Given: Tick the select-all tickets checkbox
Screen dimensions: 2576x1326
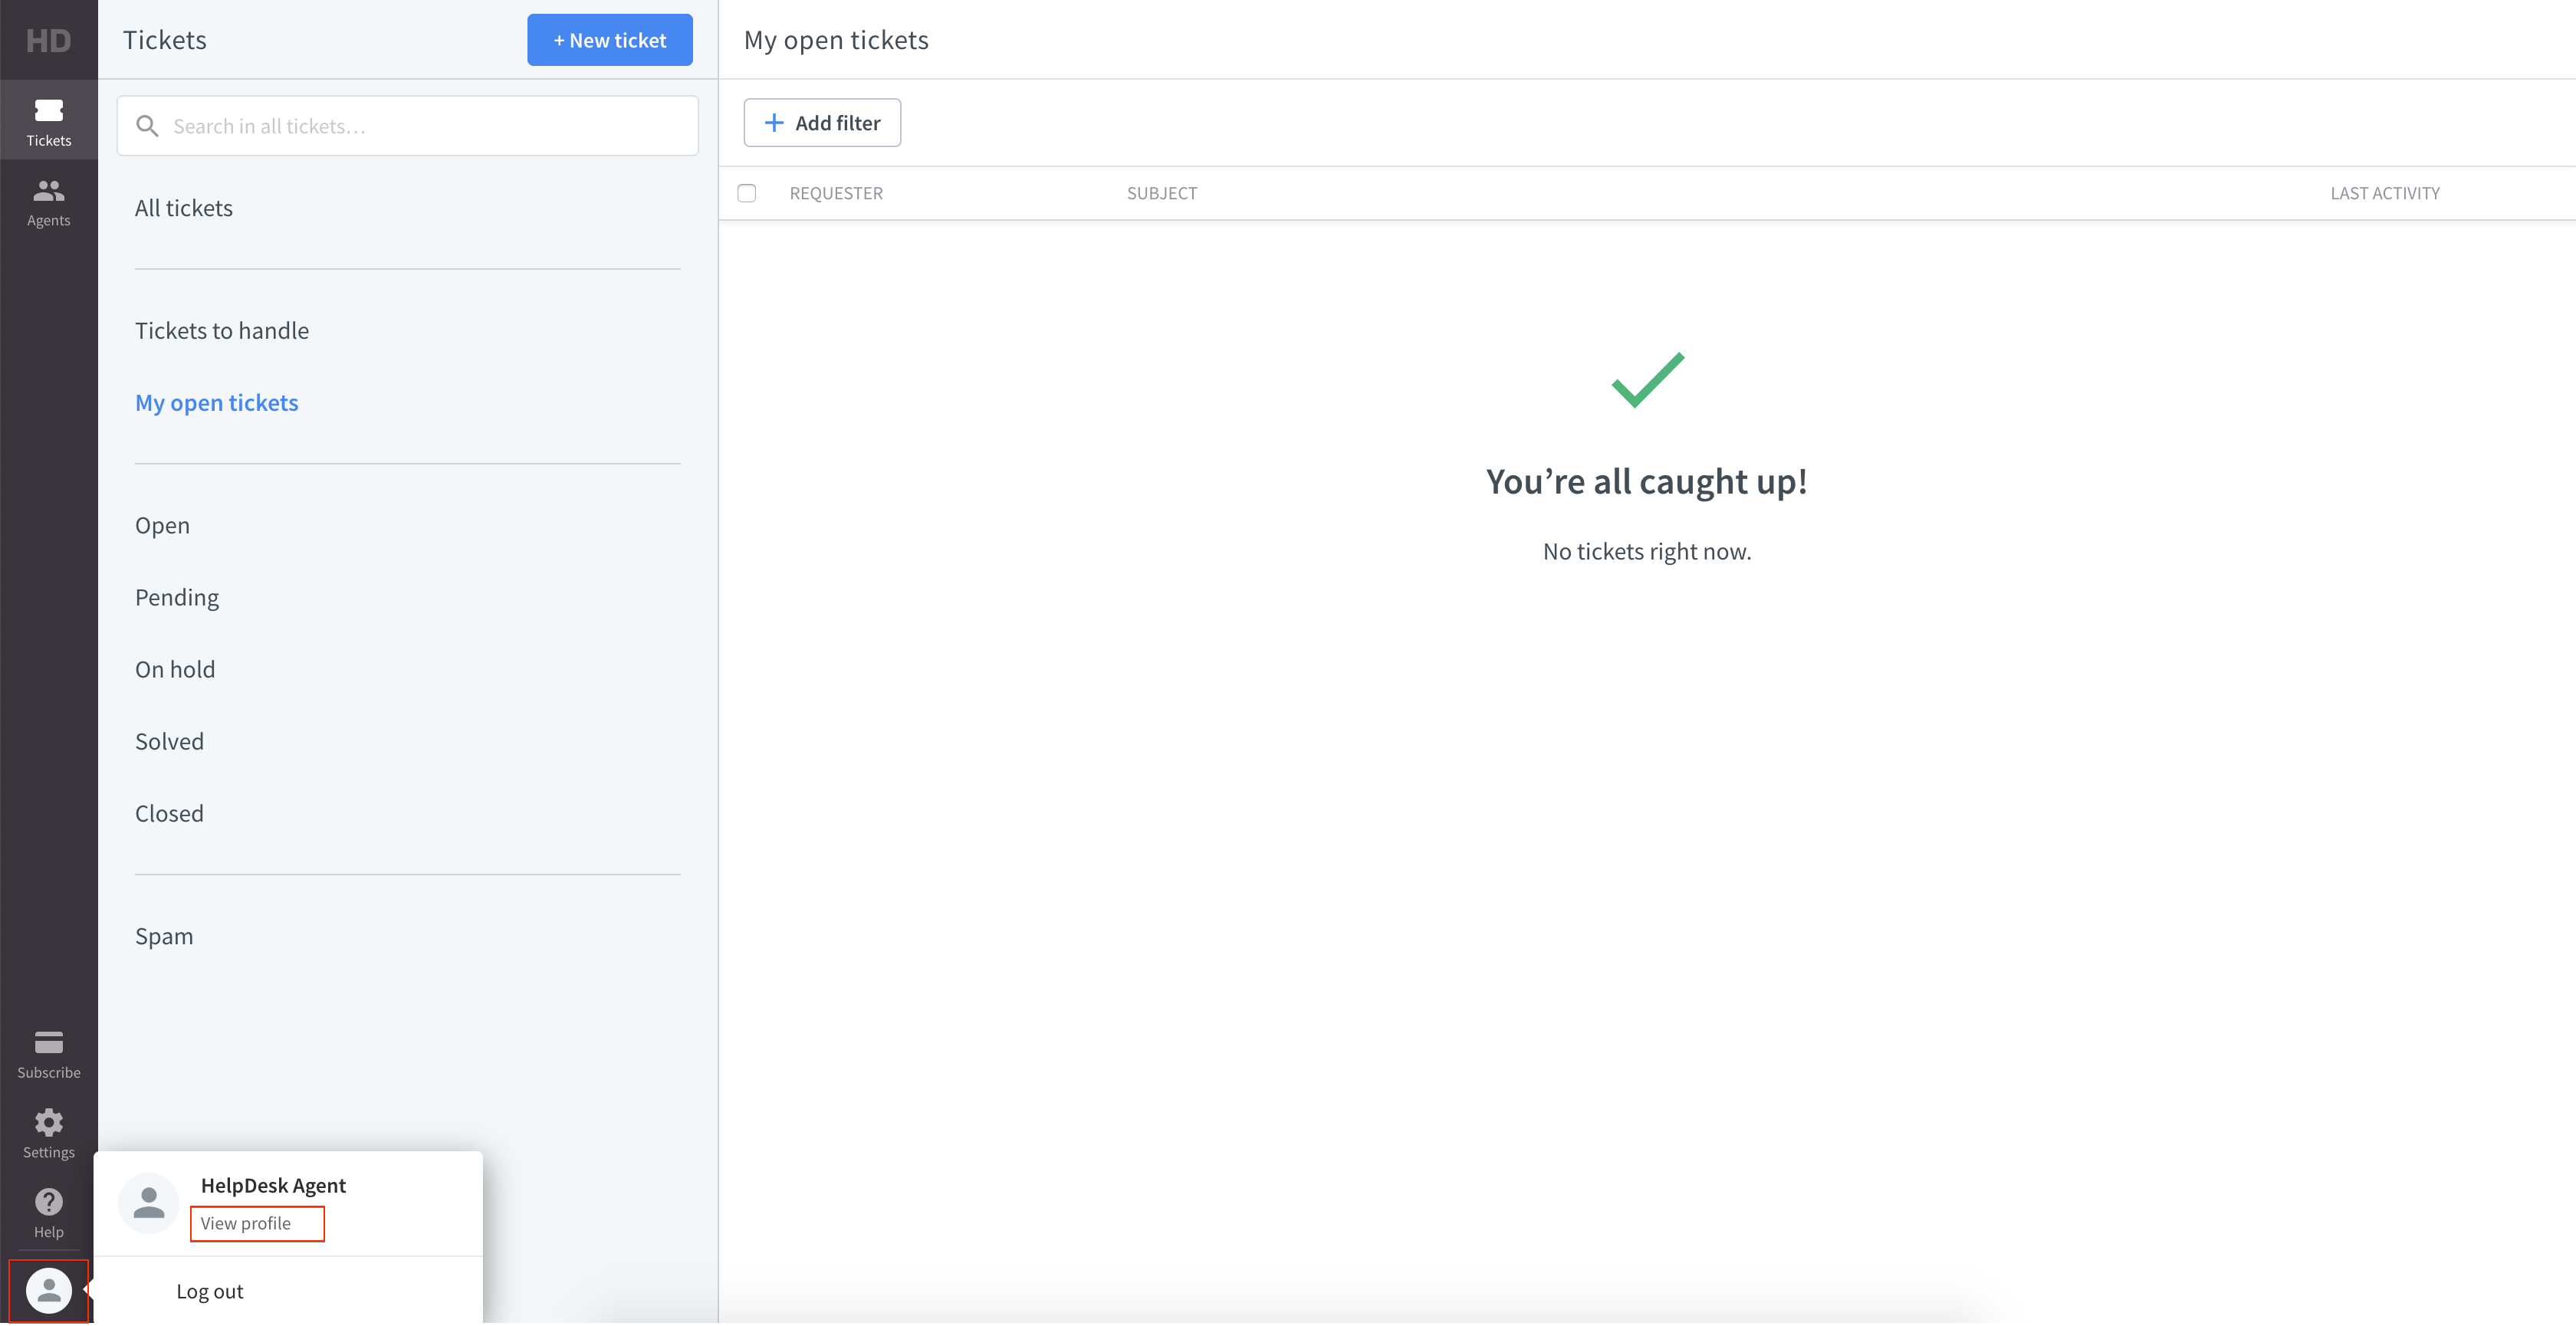Looking at the screenshot, I should tap(746, 193).
